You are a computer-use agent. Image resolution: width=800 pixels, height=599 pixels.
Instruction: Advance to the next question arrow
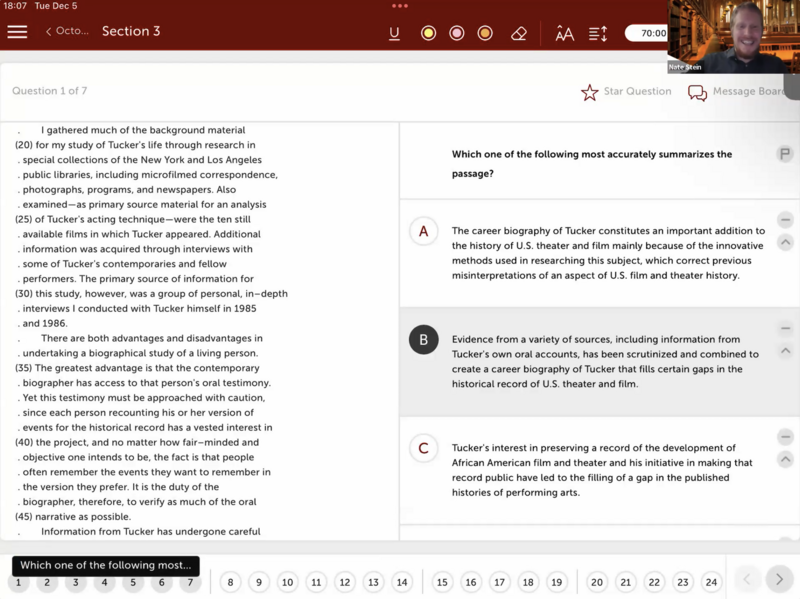(x=779, y=579)
